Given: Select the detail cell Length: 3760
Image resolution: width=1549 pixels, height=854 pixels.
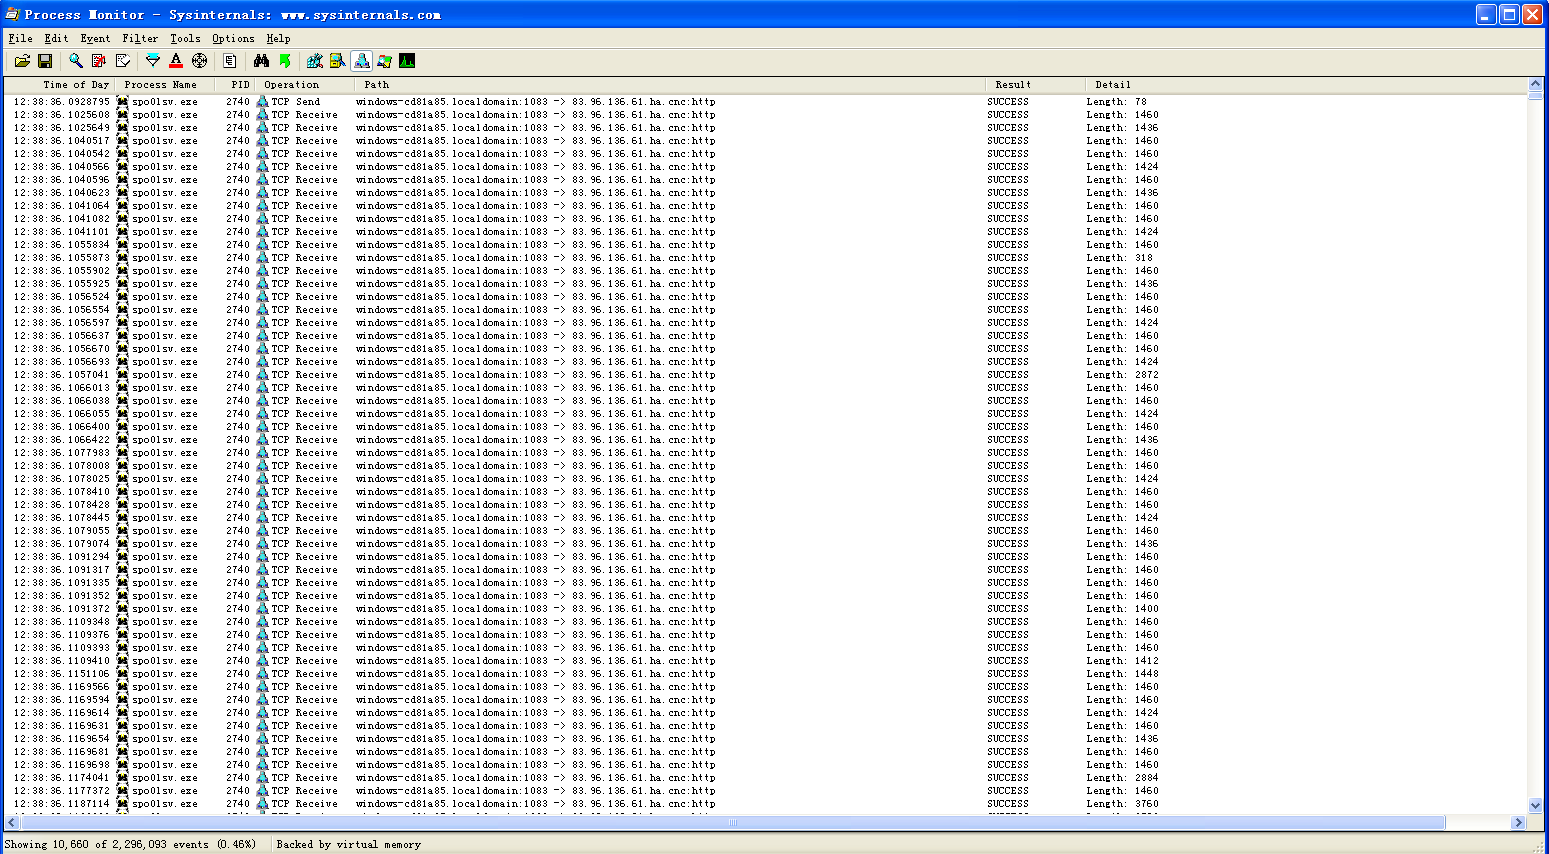Looking at the screenshot, I should (1123, 804).
